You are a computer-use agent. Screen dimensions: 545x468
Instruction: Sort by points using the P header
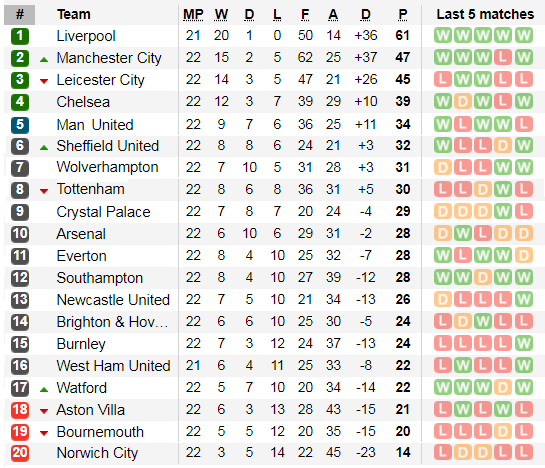click(402, 15)
